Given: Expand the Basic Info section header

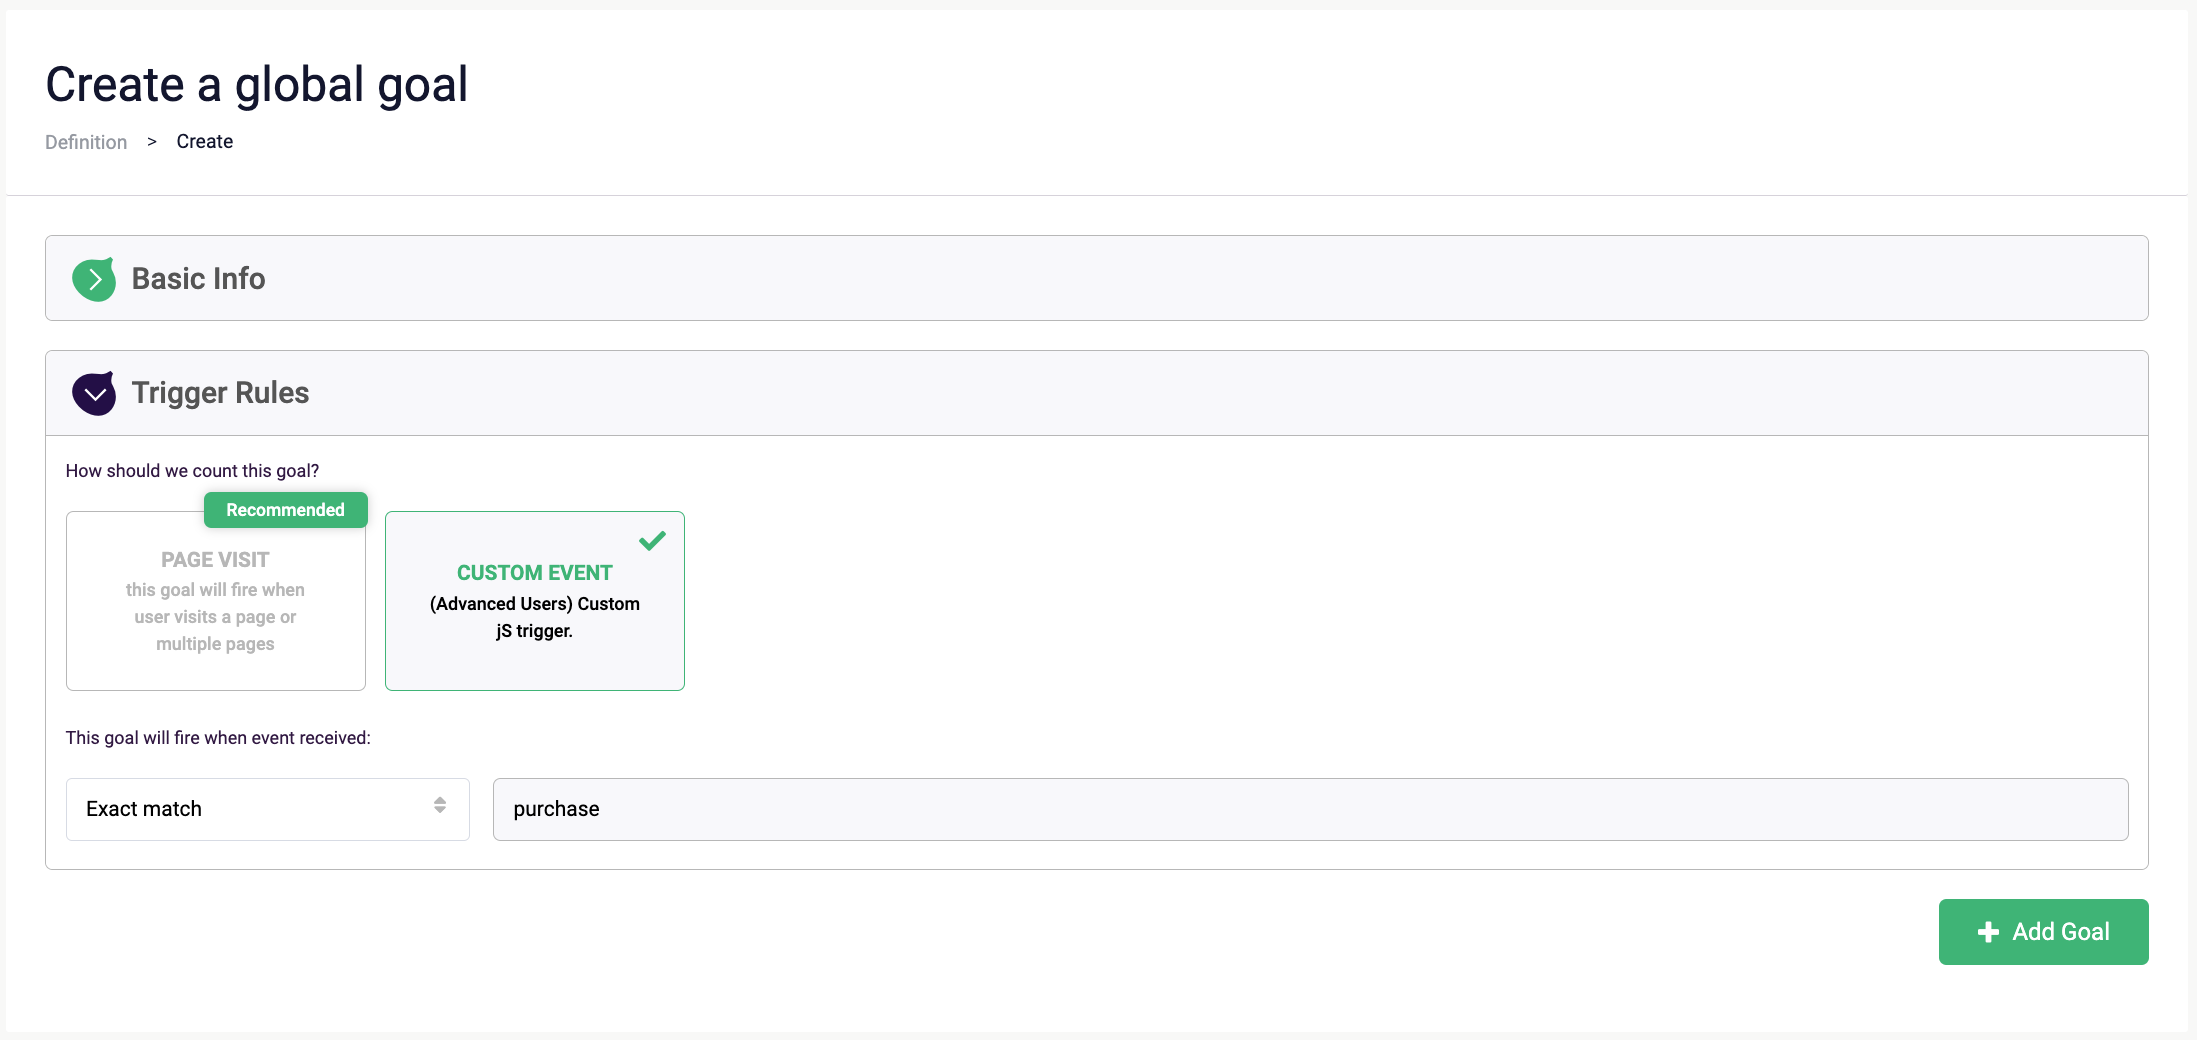Looking at the screenshot, I should click(1096, 278).
